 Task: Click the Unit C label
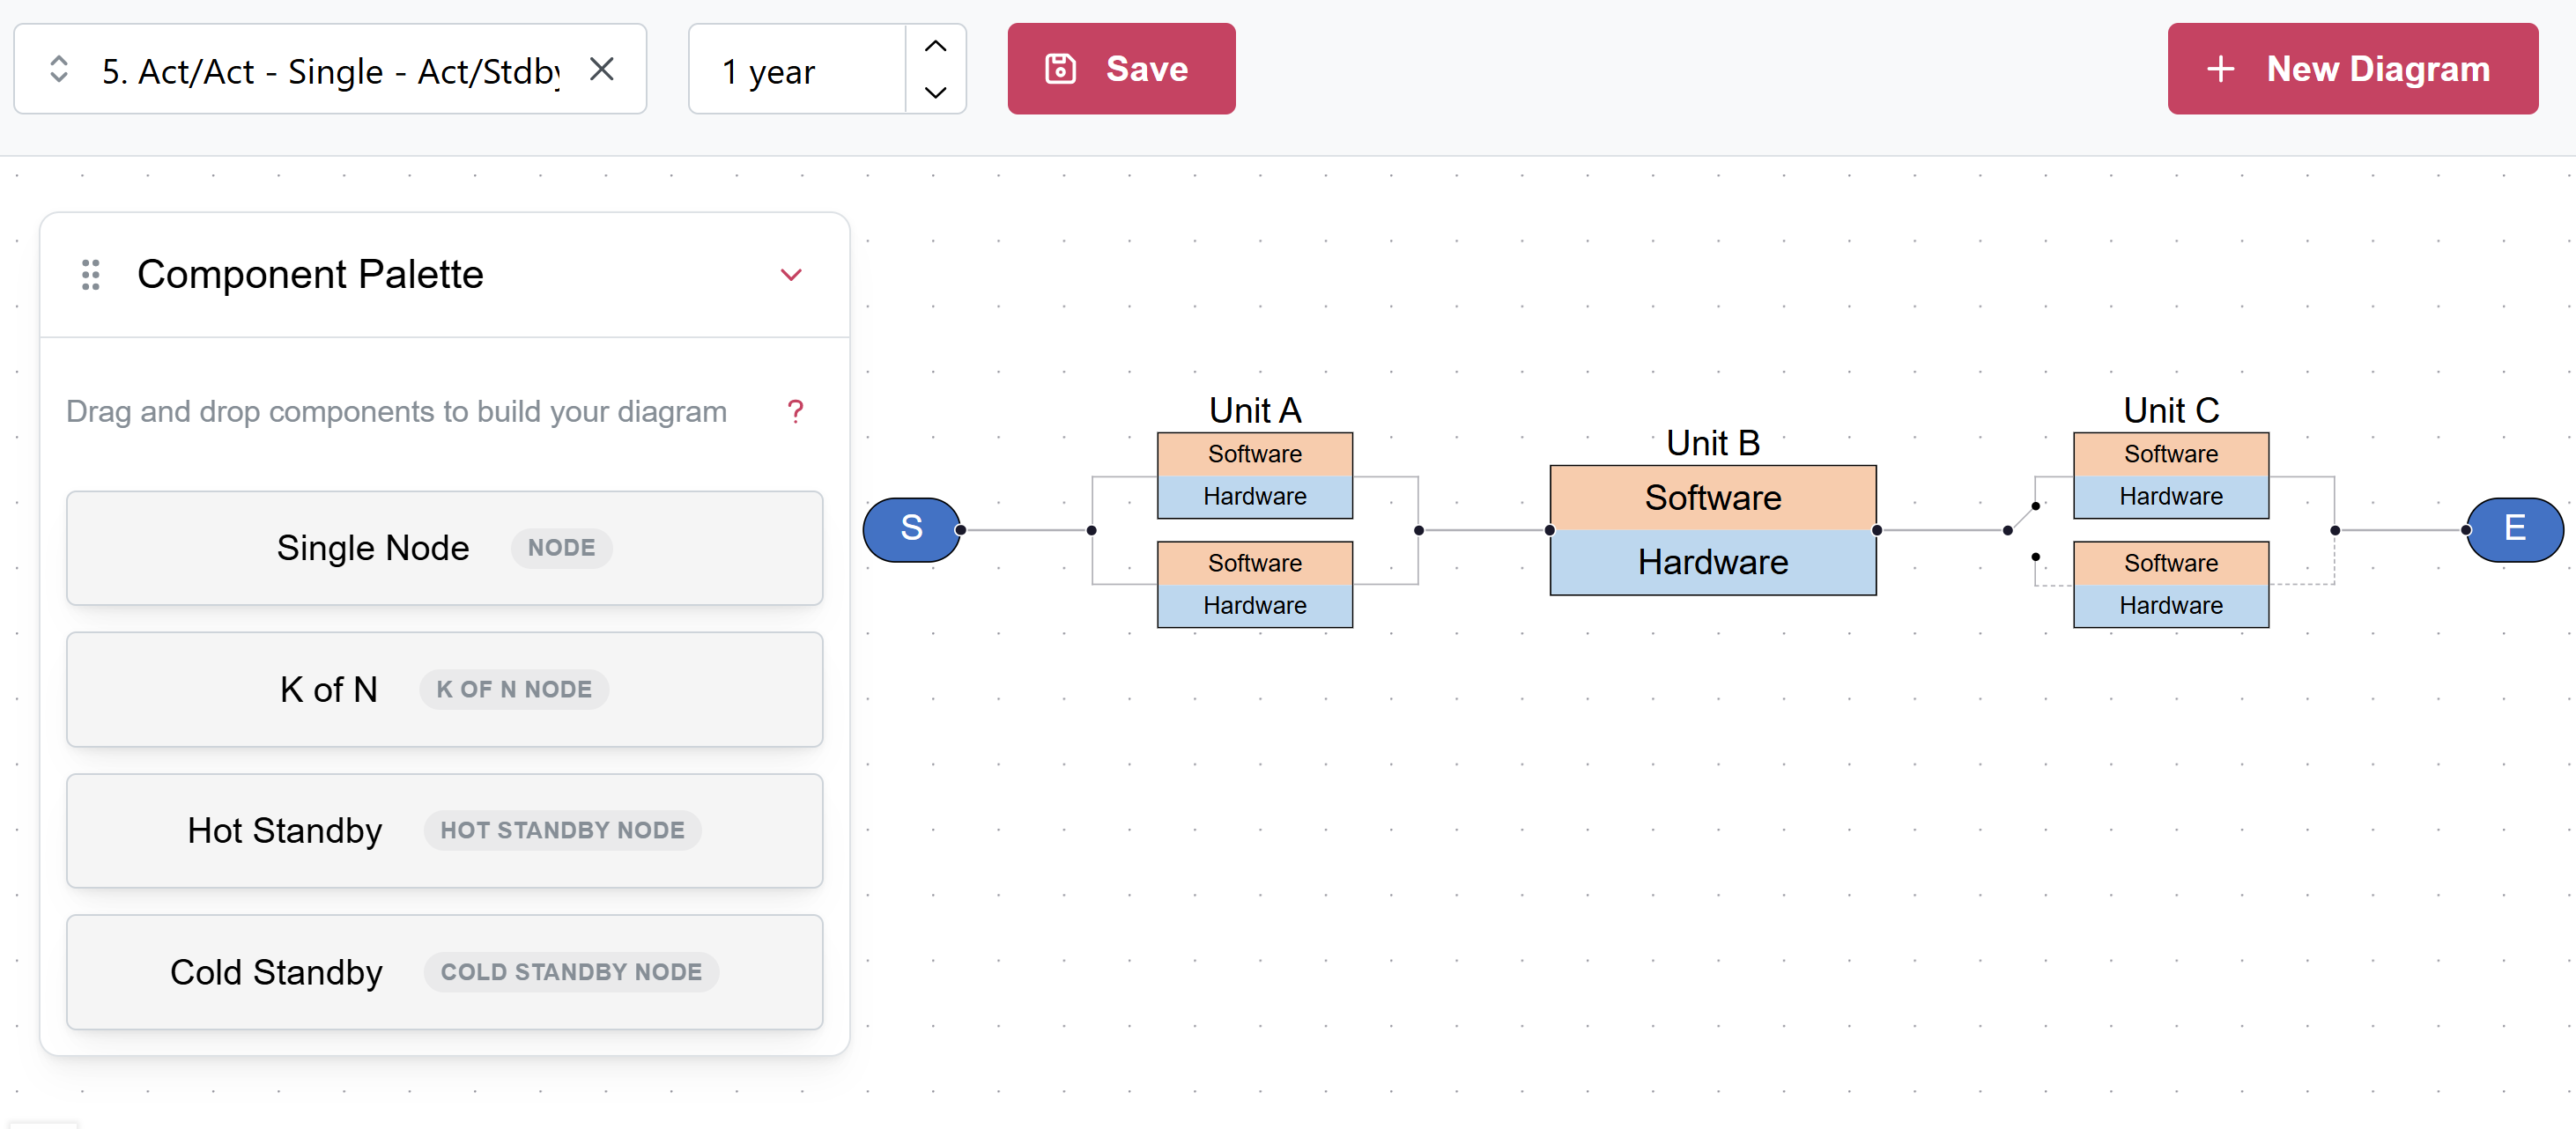[2171, 410]
